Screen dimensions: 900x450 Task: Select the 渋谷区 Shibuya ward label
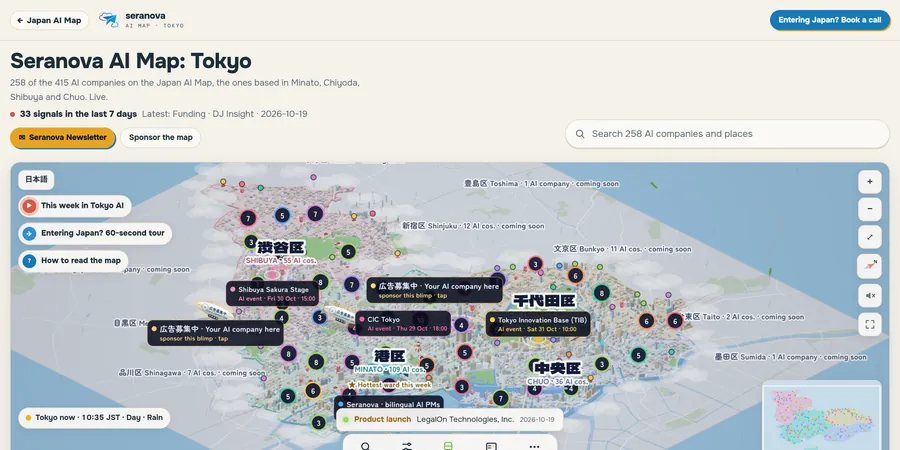point(281,253)
